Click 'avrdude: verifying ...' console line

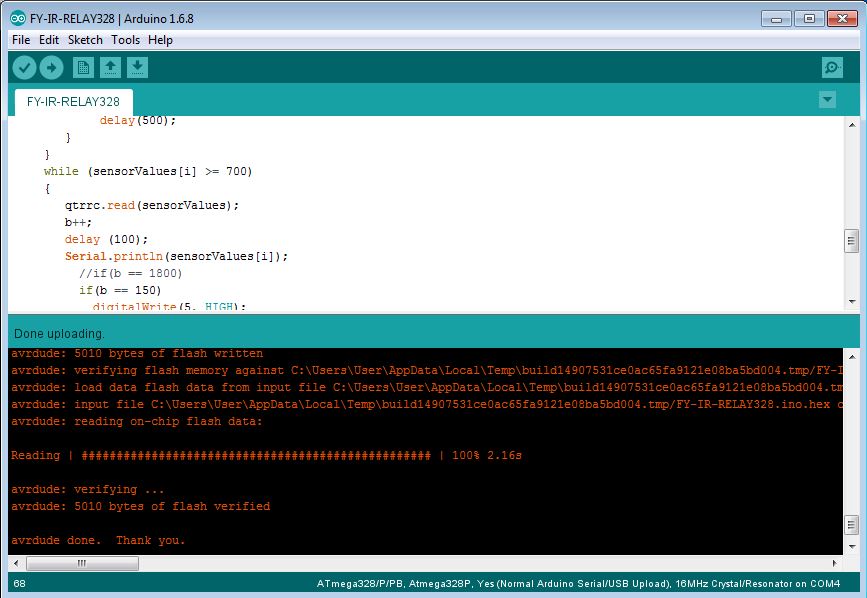point(87,489)
